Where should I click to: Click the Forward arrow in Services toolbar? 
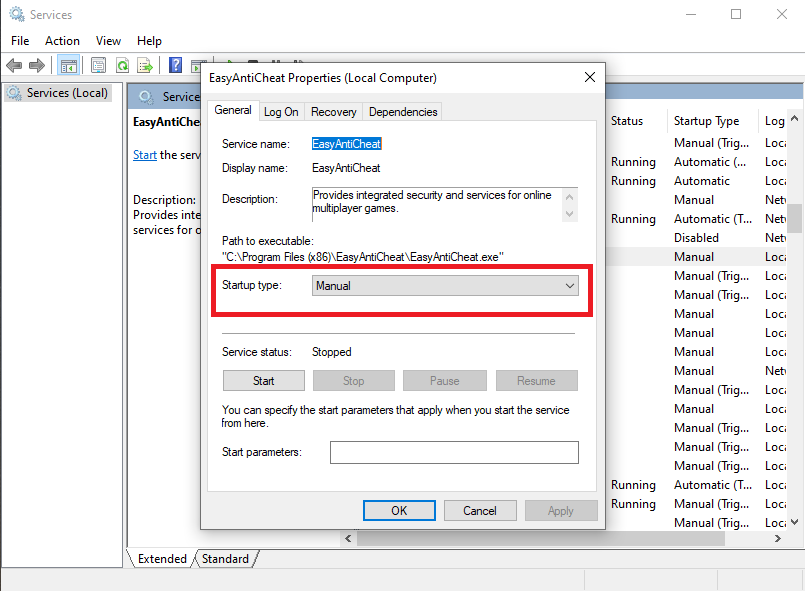[37, 65]
